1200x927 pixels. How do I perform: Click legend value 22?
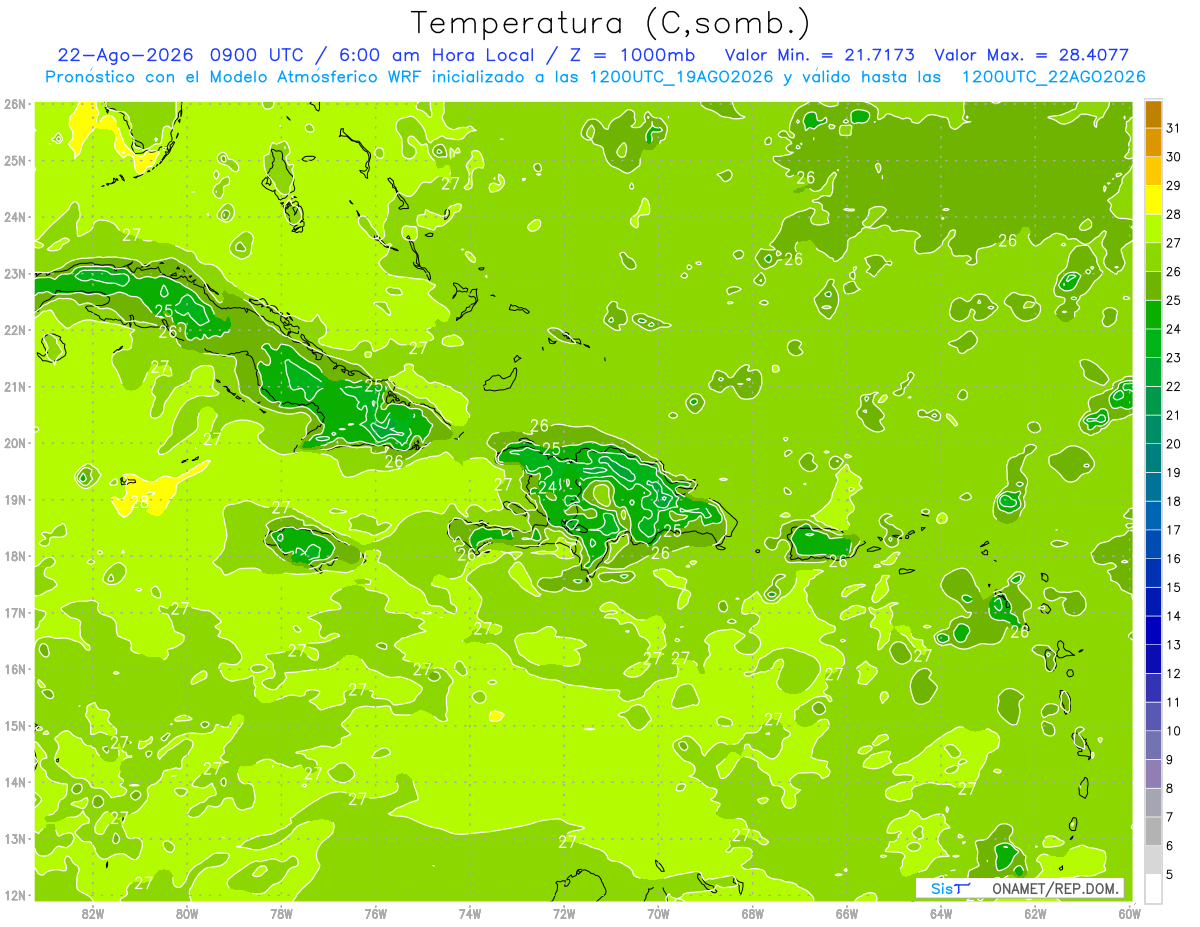pyautogui.click(x=1173, y=386)
